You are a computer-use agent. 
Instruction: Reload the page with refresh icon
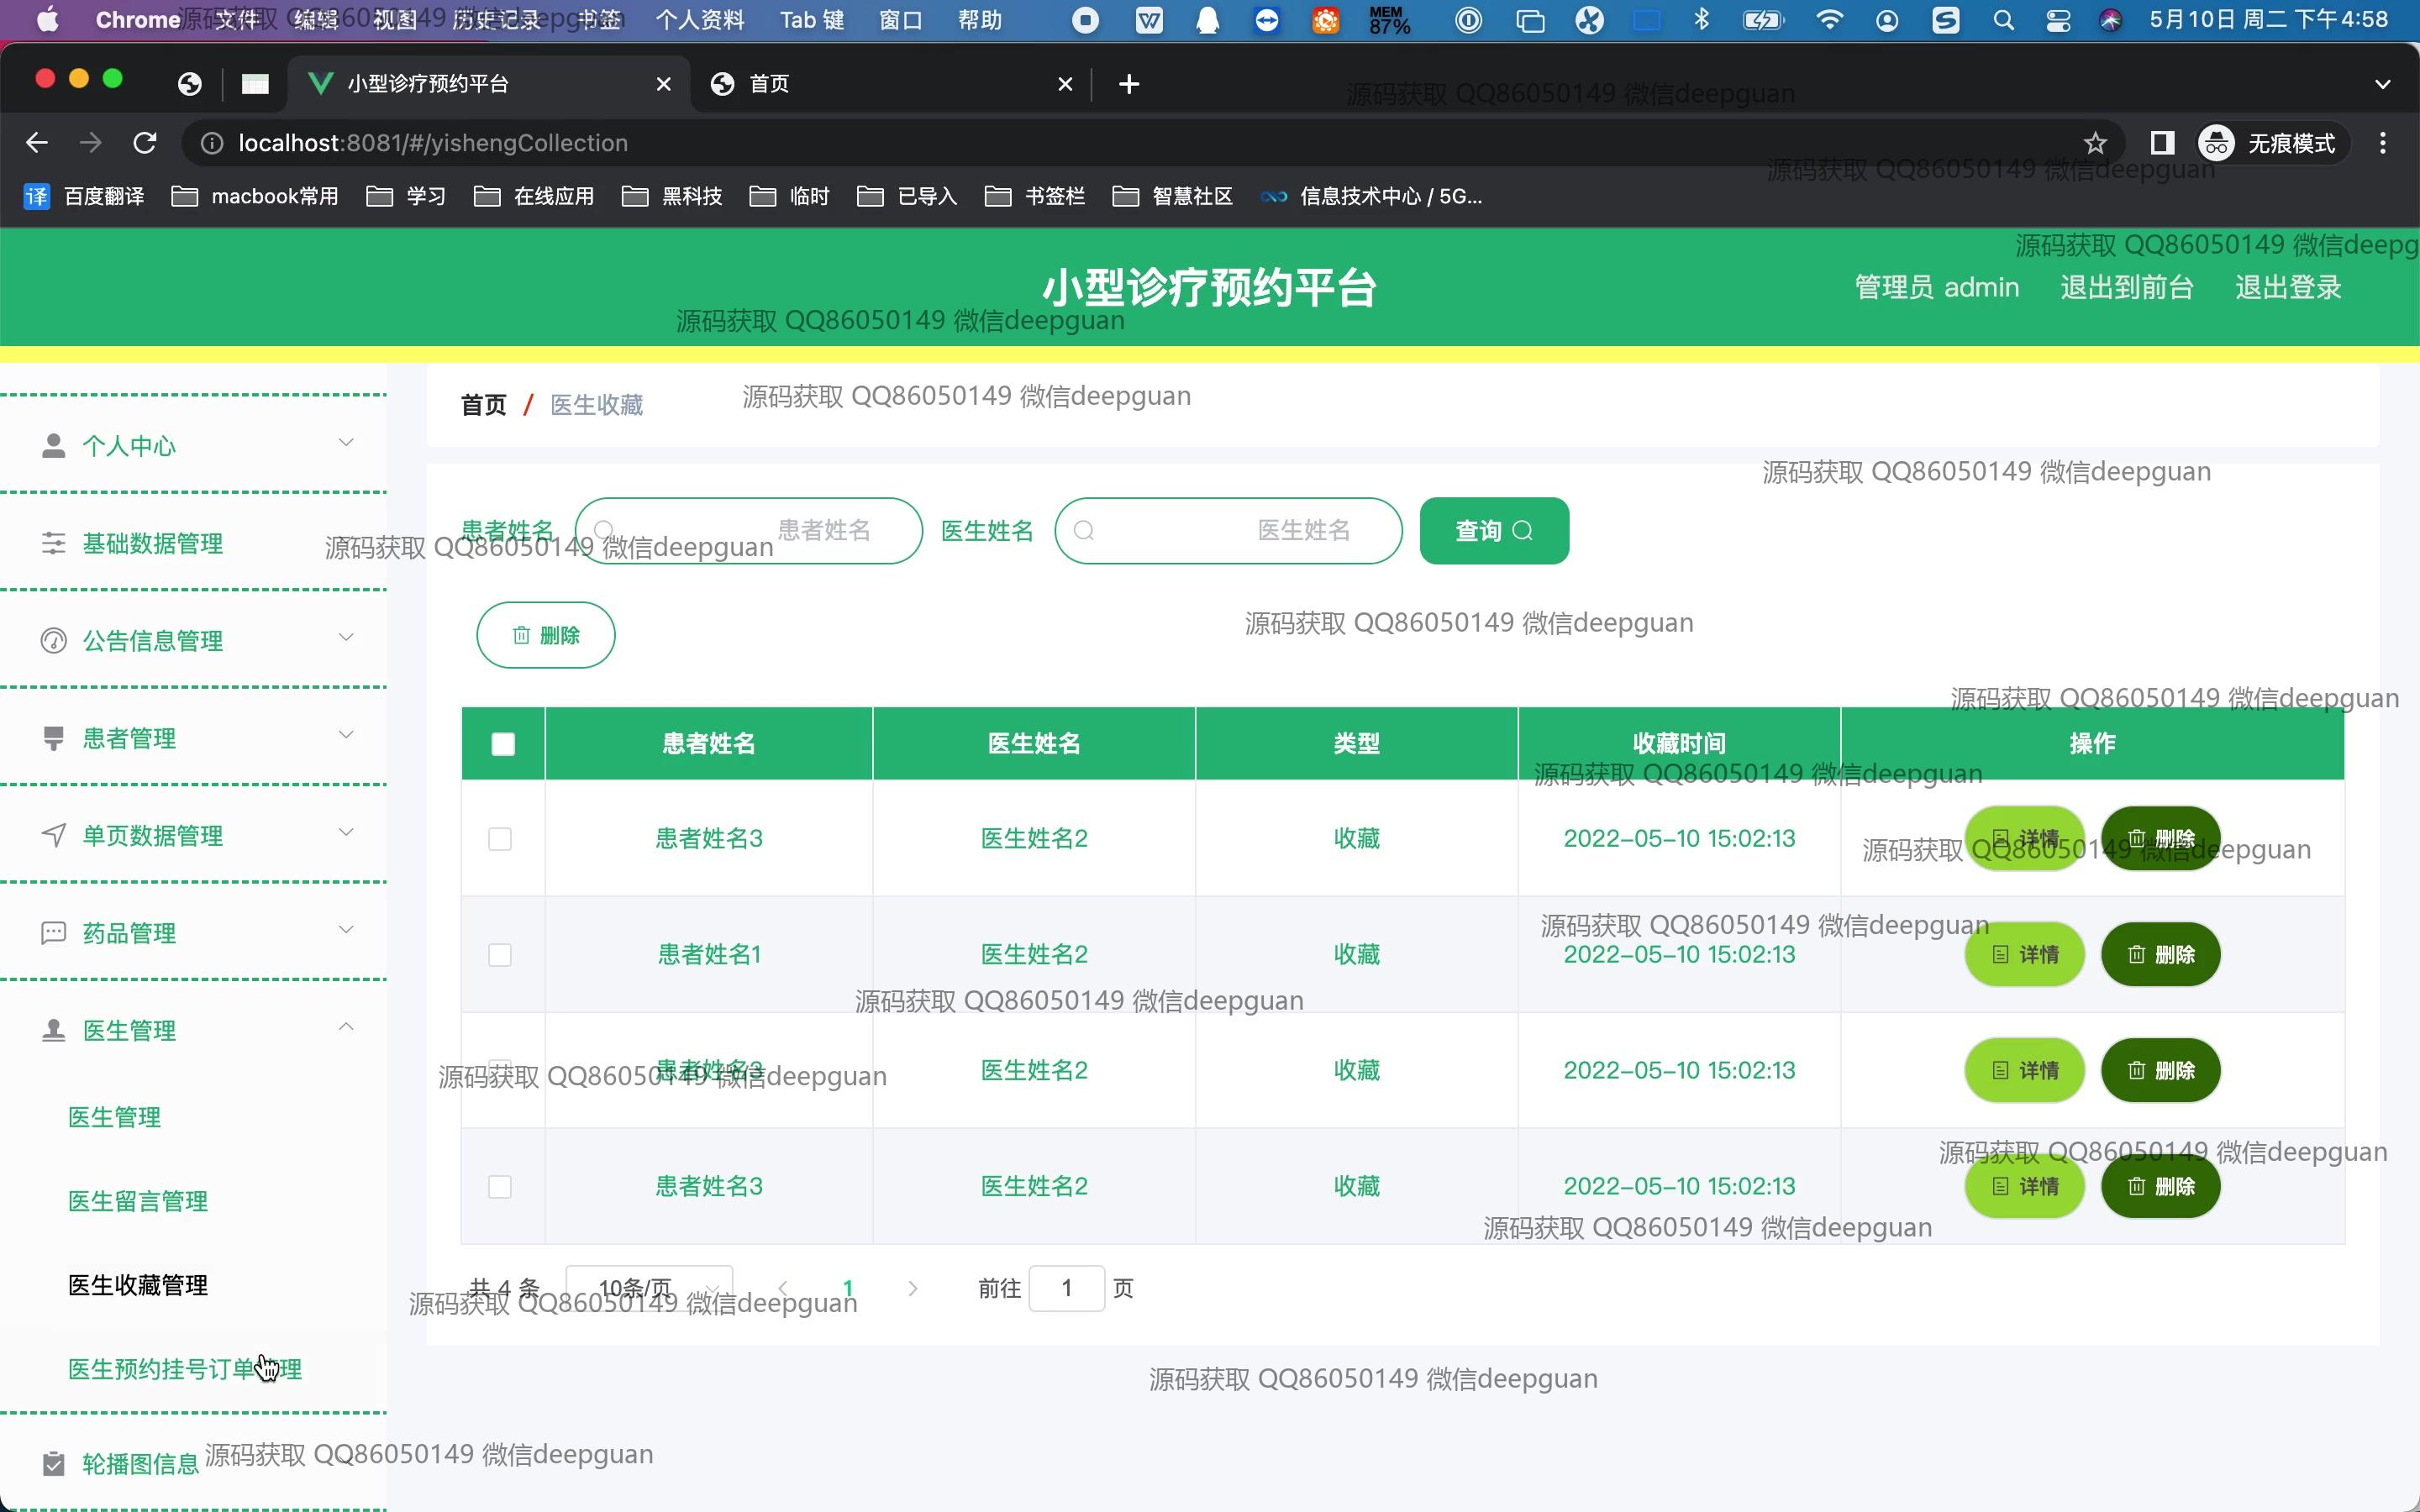click(145, 143)
